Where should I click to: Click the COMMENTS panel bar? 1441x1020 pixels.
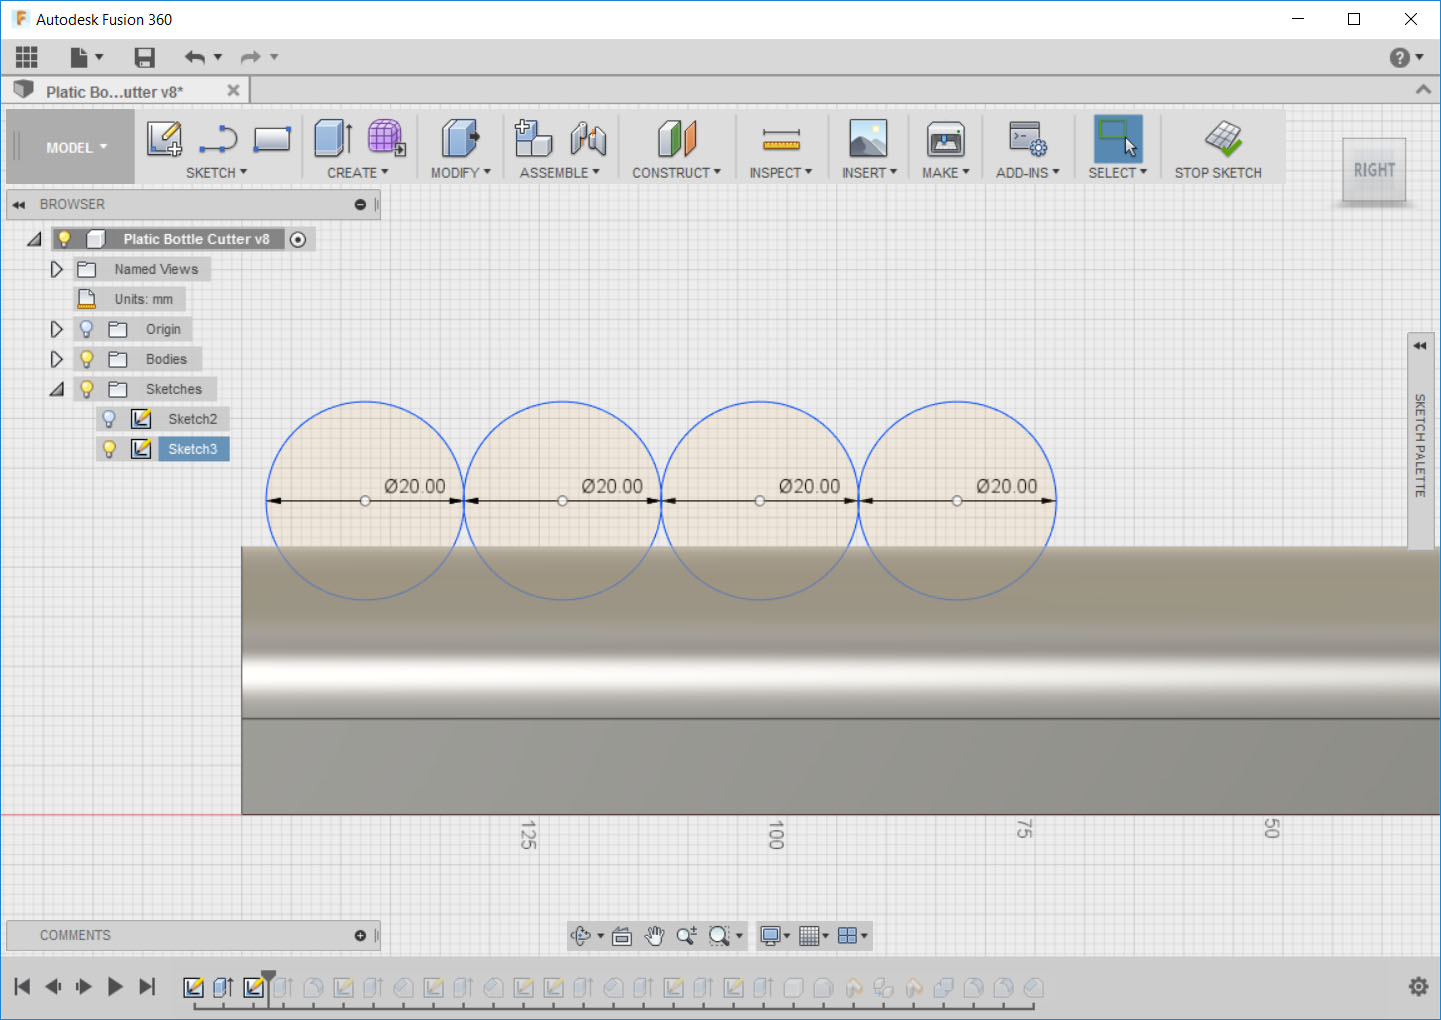[190, 935]
